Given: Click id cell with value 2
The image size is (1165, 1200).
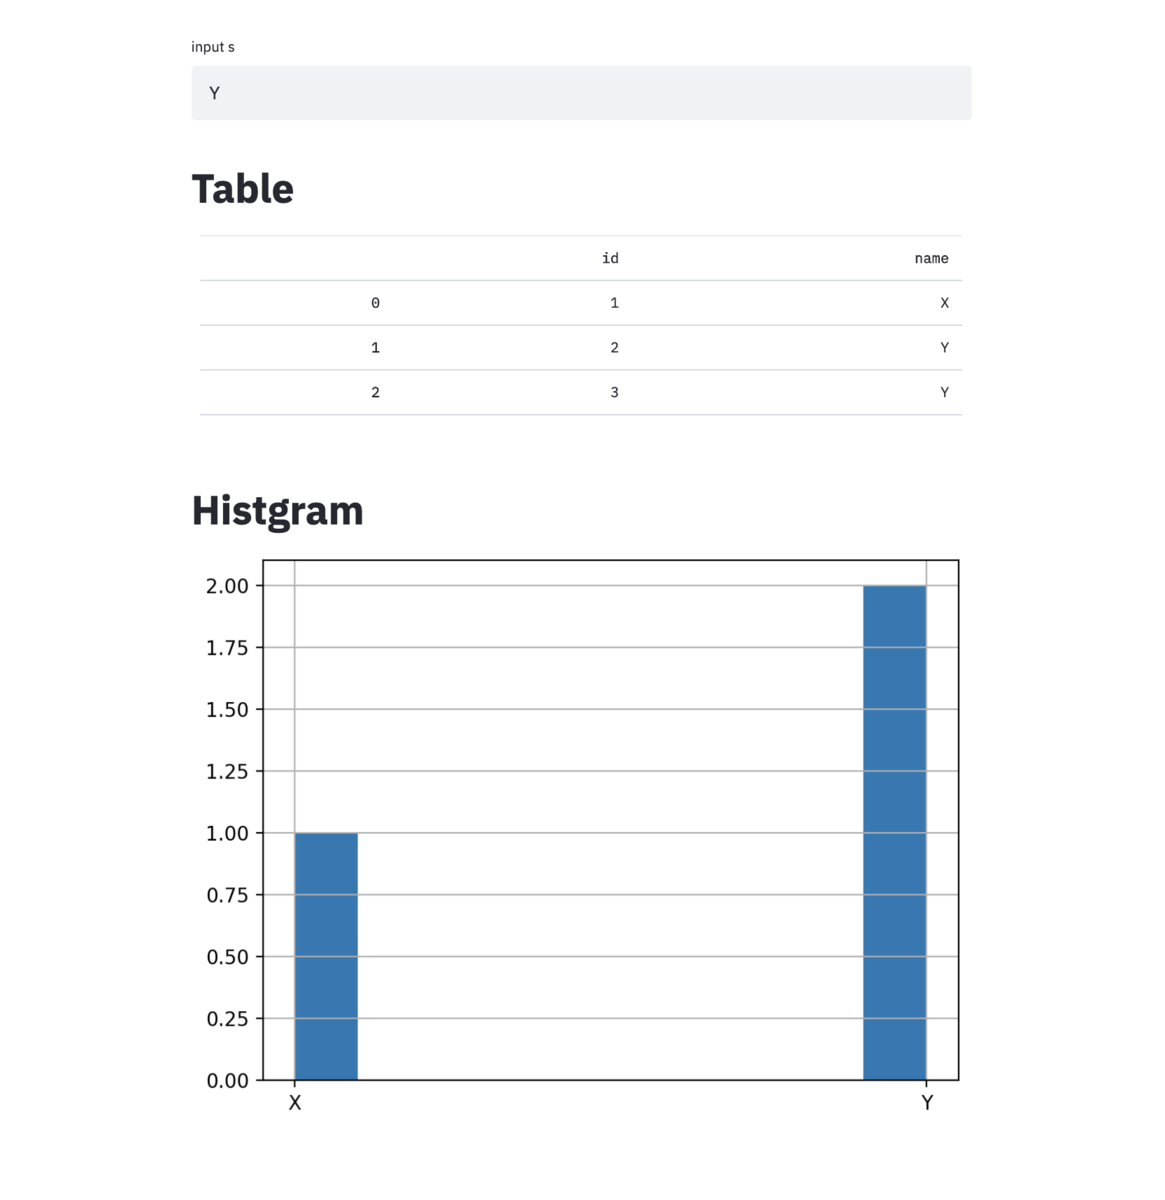Looking at the screenshot, I should coord(614,348).
